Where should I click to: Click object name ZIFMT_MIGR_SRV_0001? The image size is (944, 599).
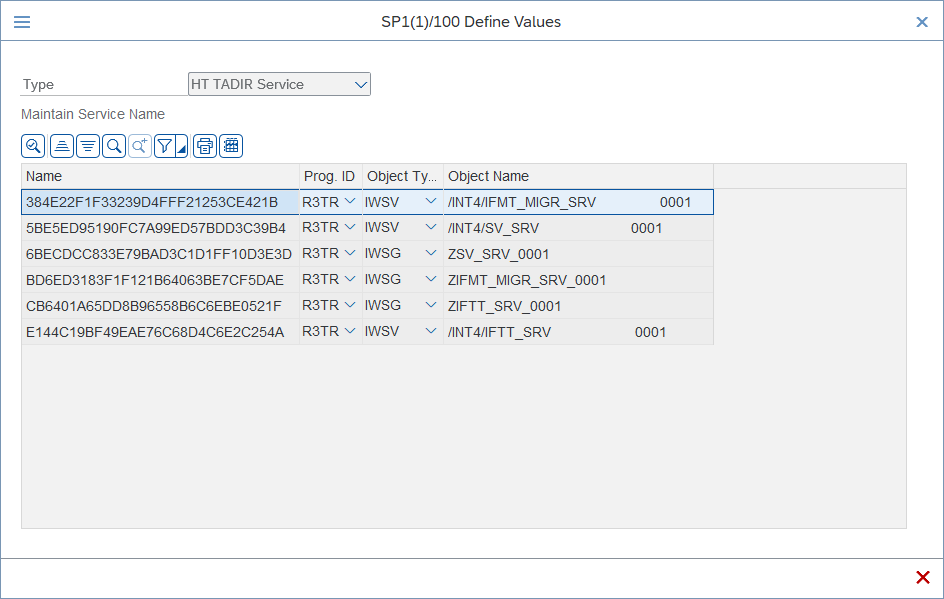coord(578,280)
